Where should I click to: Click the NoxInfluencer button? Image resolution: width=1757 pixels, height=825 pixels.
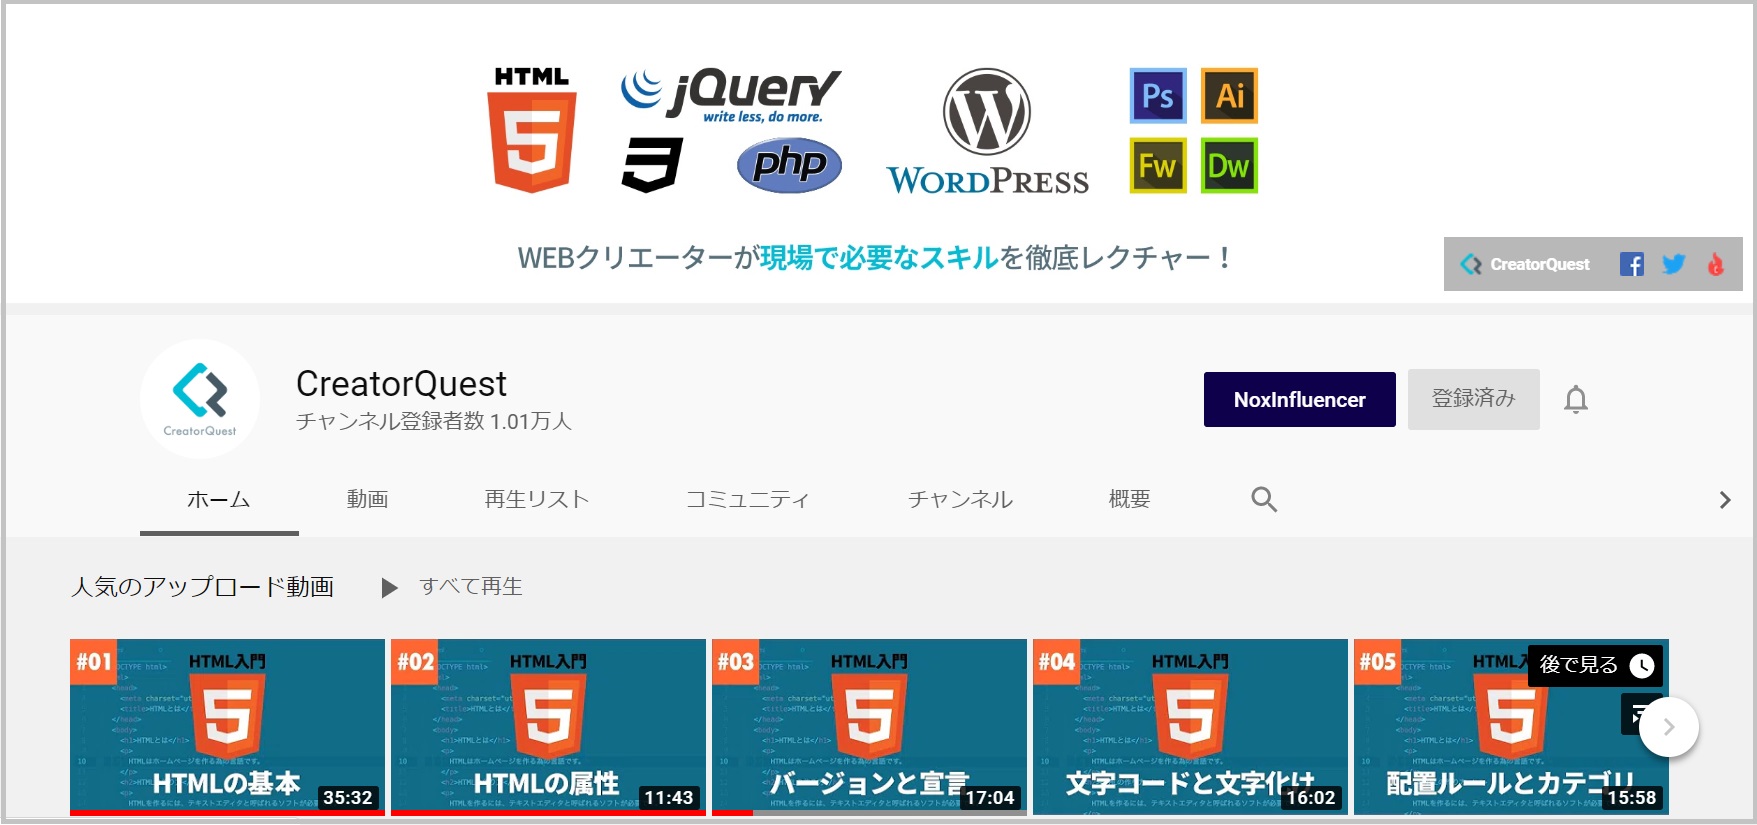[1299, 399]
